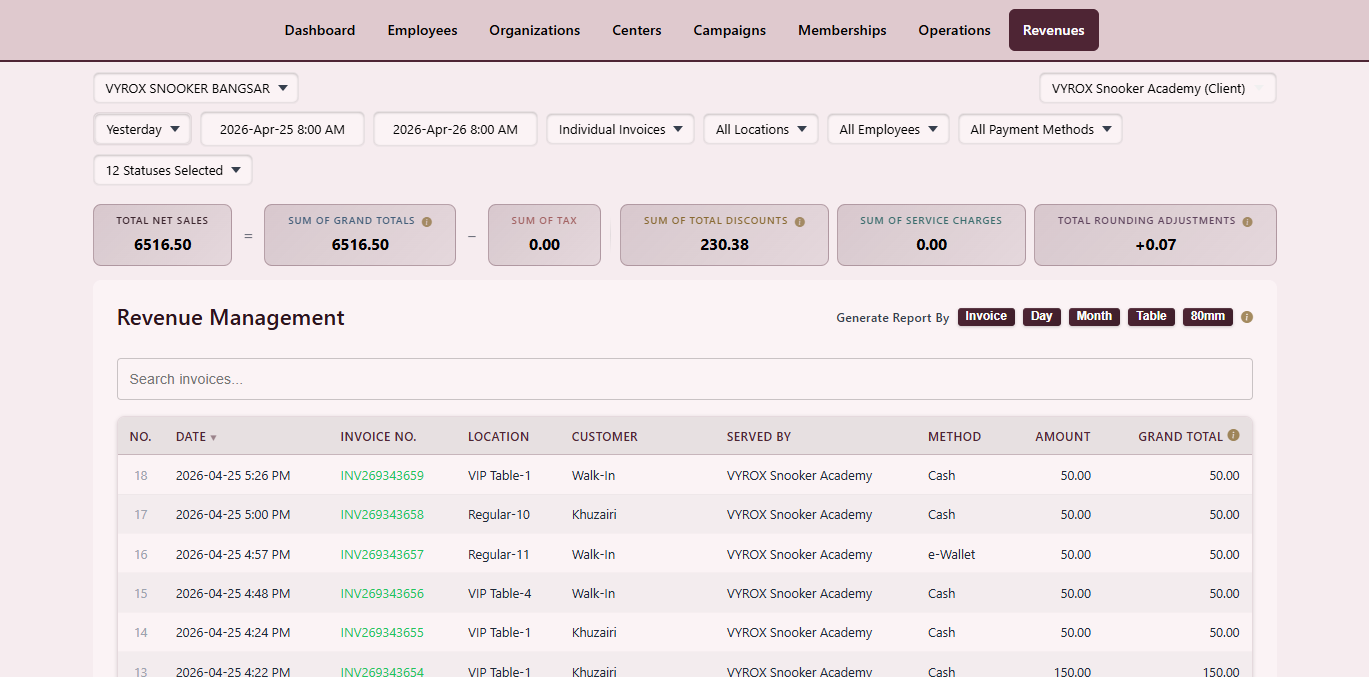1369x677 pixels.
Task: Open the VYROX SNOOKER BANGSAR center dropdown
Action: coord(196,88)
